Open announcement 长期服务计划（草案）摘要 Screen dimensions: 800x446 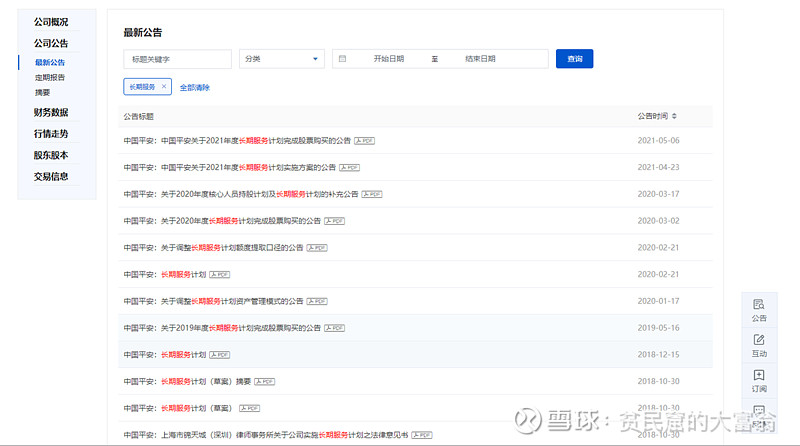(187, 382)
